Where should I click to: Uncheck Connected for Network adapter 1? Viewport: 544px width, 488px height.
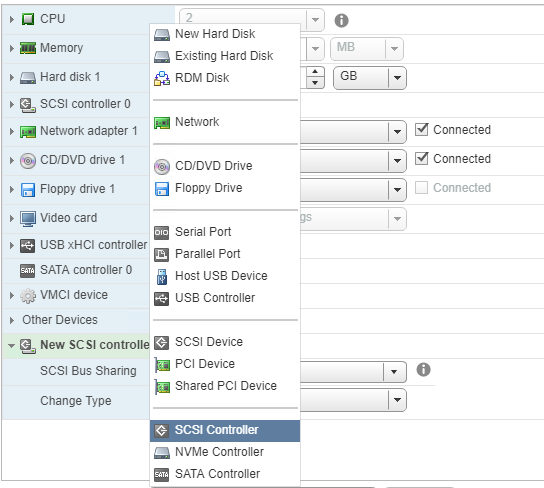[x=422, y=130]
